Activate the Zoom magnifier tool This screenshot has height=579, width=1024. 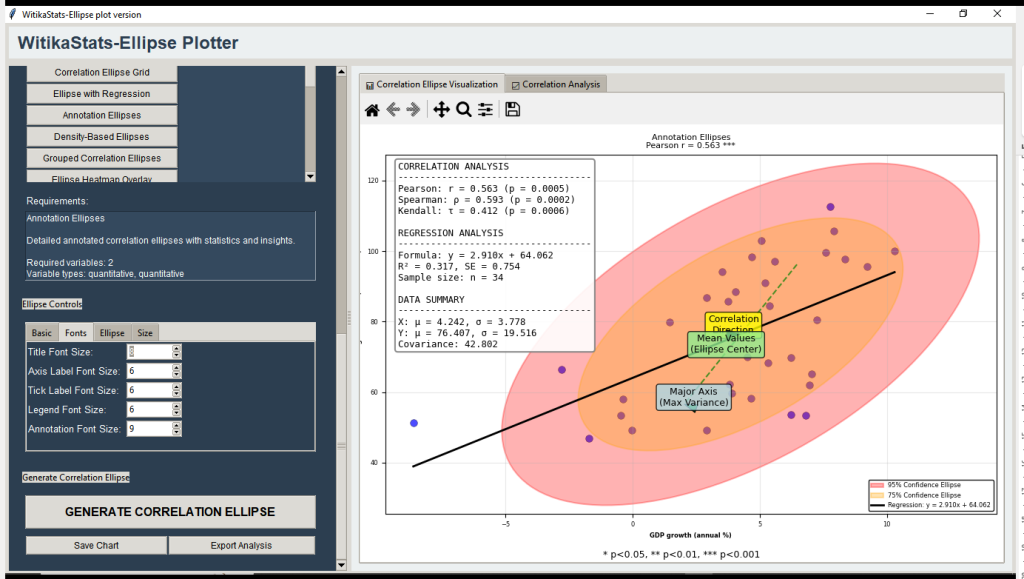tap(464, 110)
